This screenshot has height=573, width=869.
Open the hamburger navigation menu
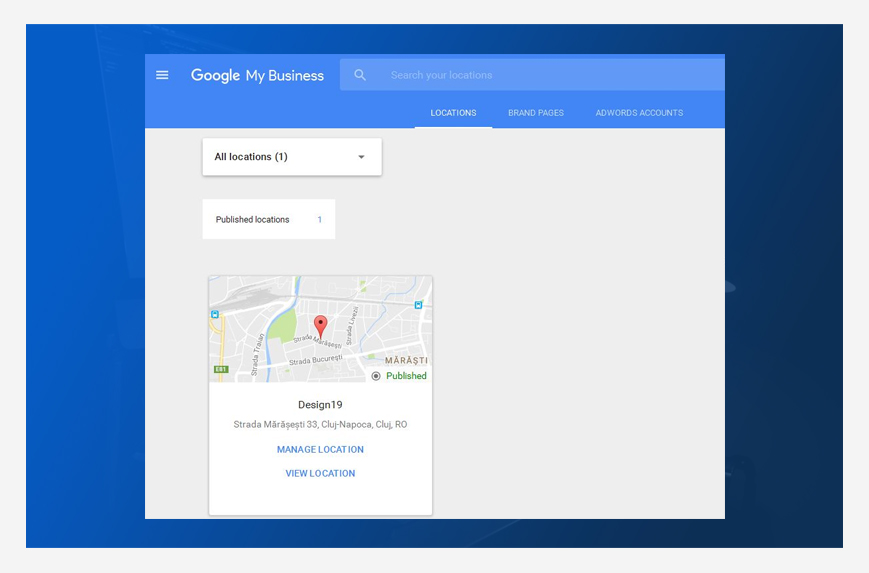[x=162, y=75]
